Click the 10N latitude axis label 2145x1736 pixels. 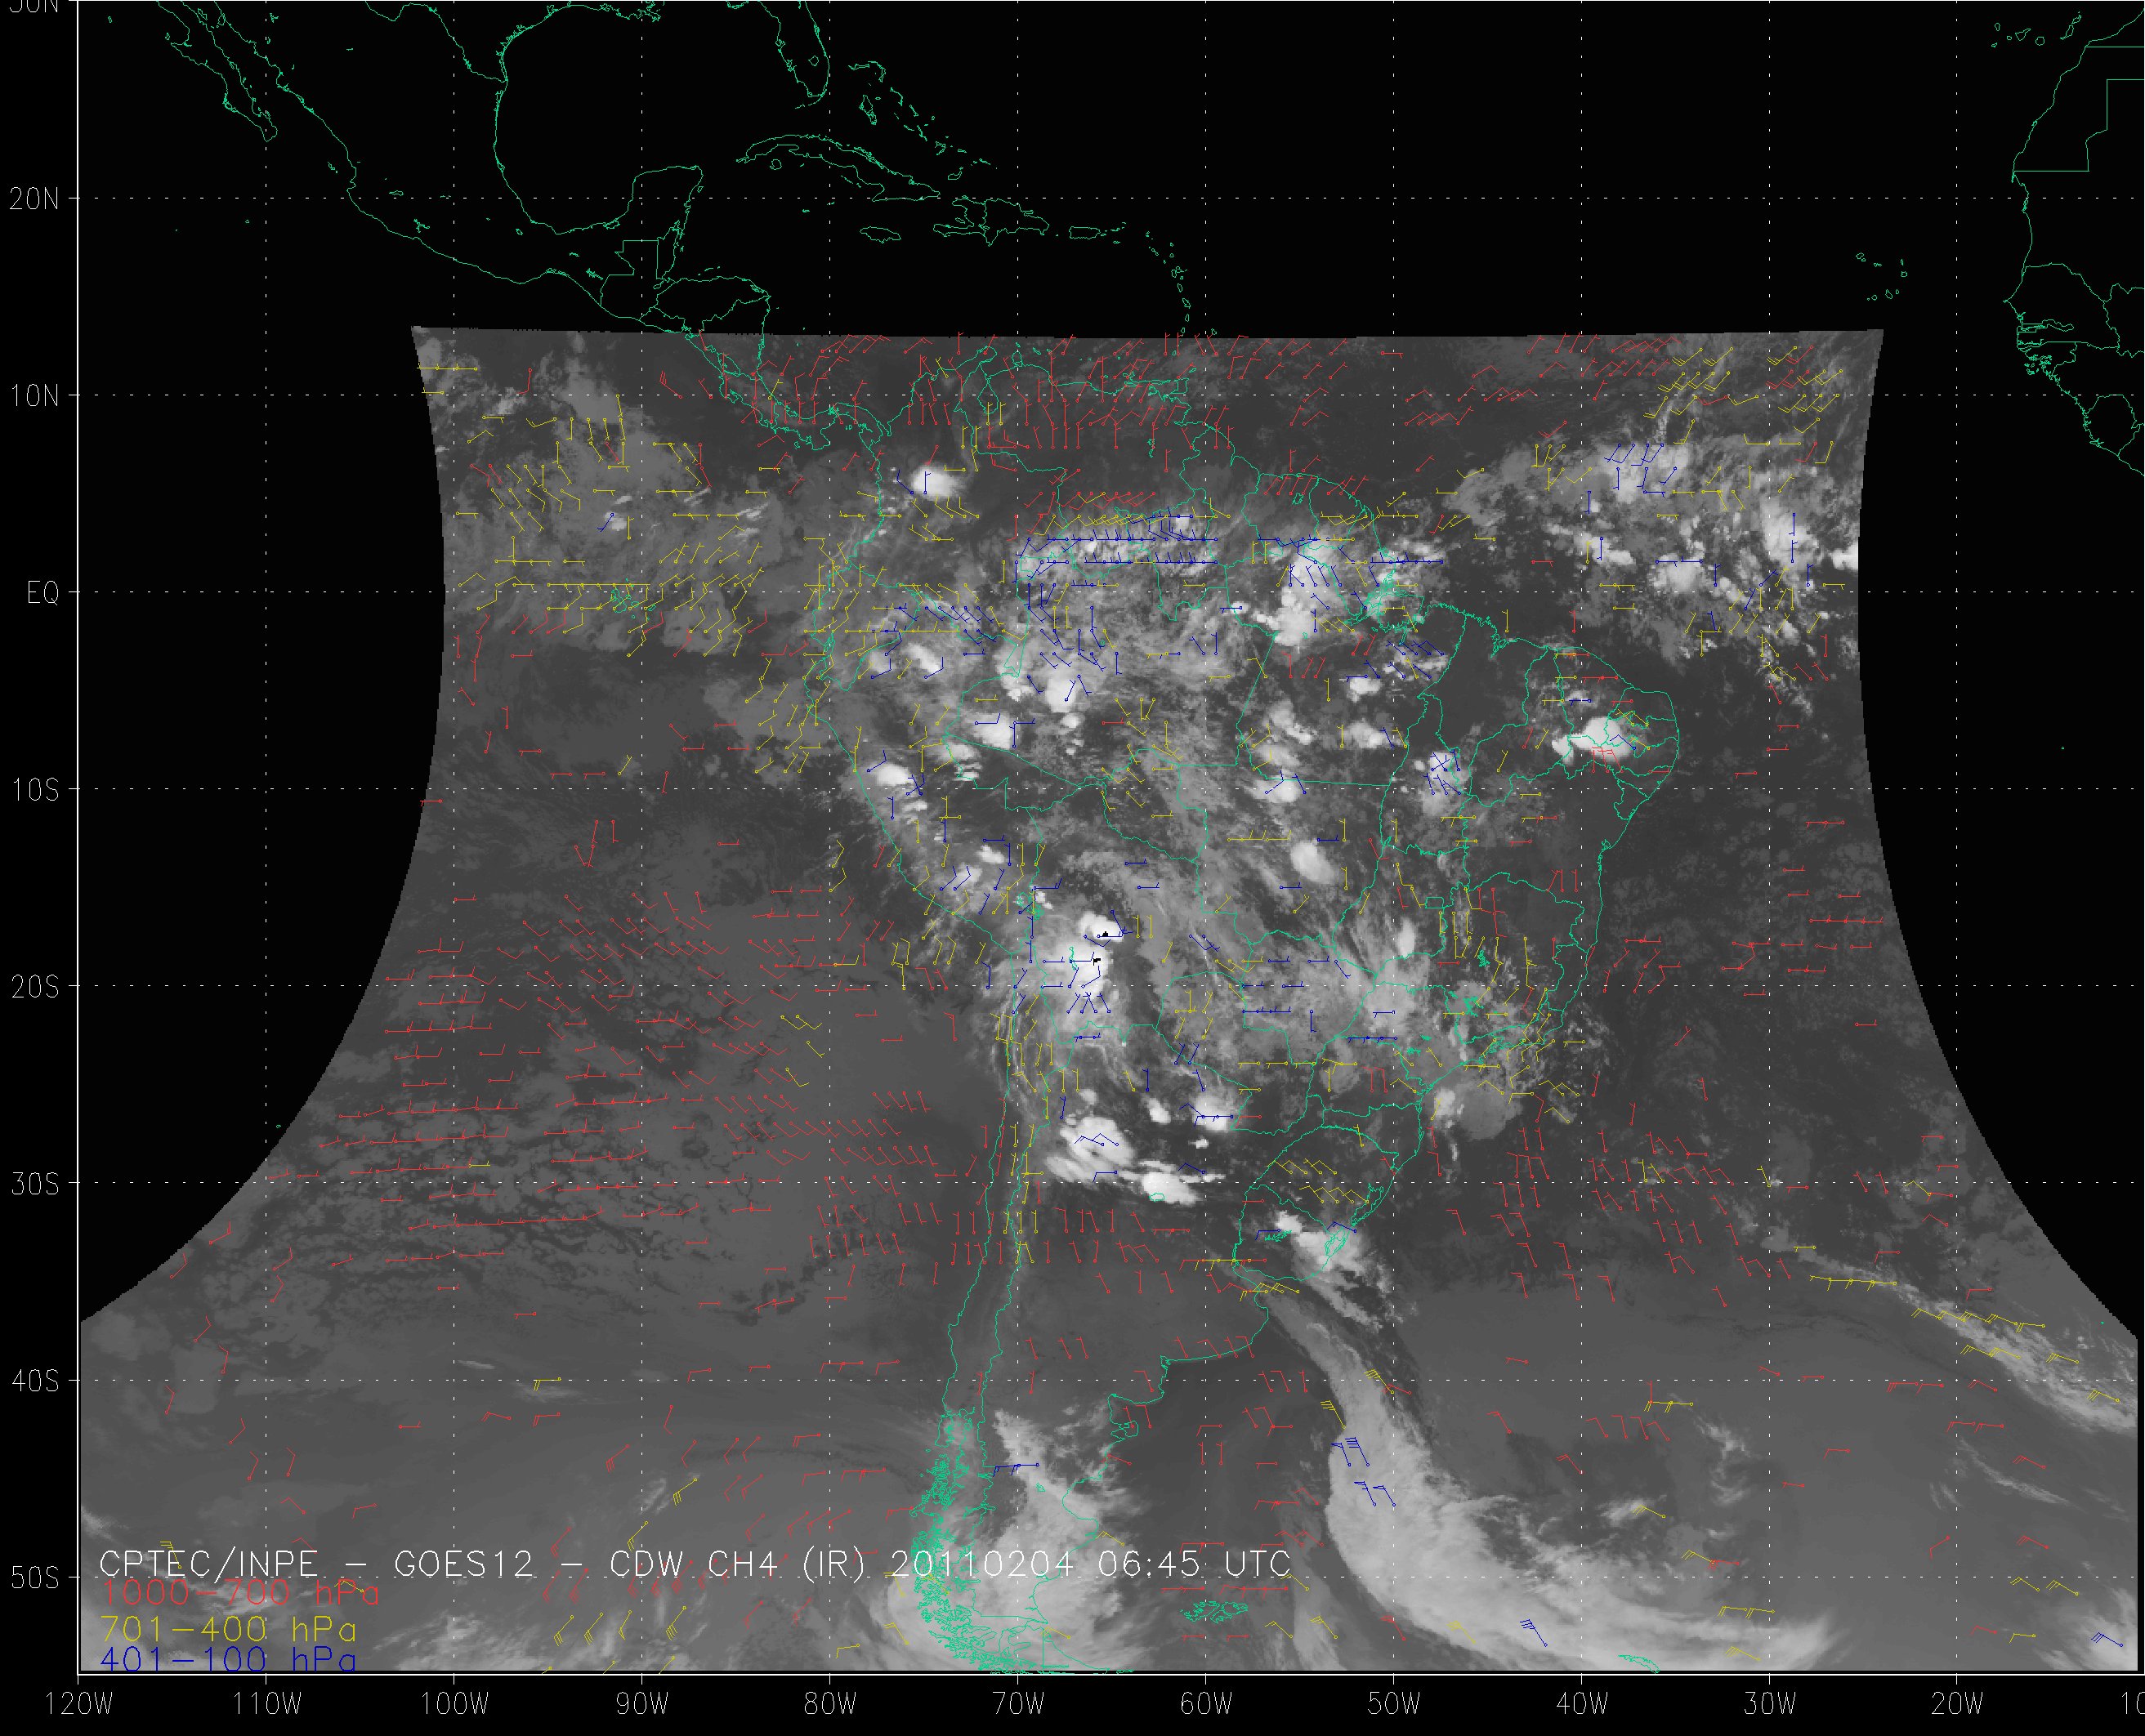pyautogui.click(x=35, y=396)
